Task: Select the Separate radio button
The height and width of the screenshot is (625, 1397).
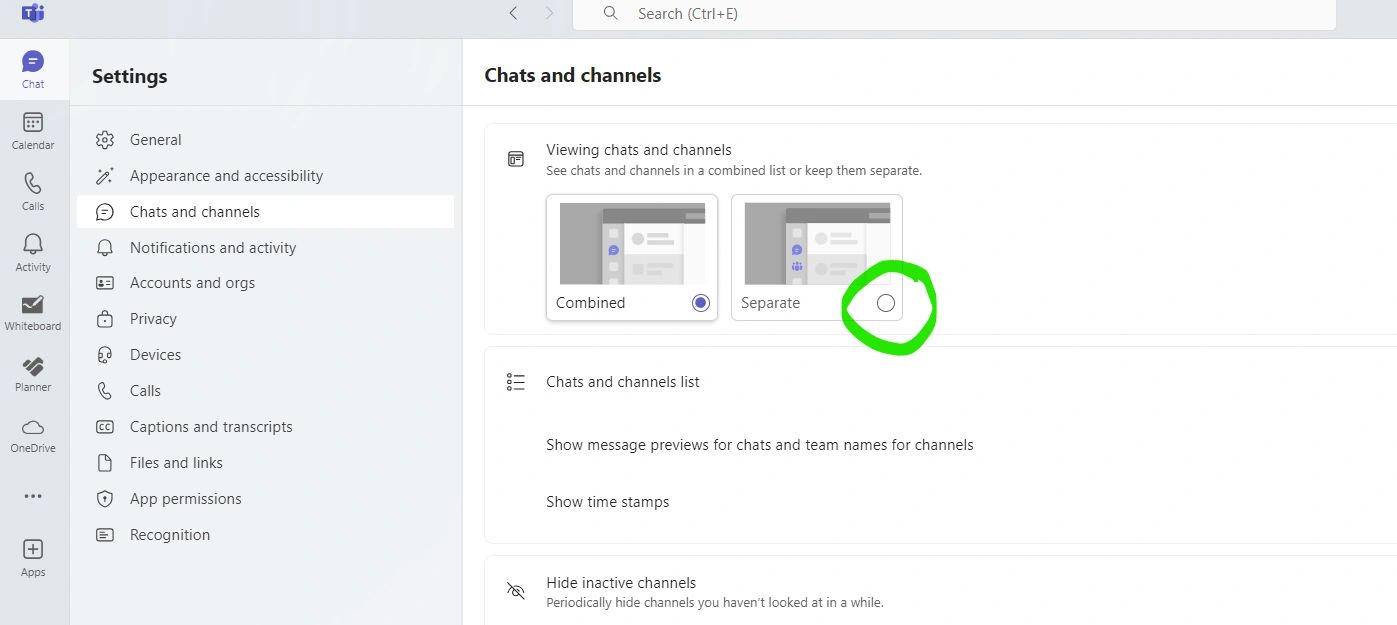Action: tap(885, 303)
